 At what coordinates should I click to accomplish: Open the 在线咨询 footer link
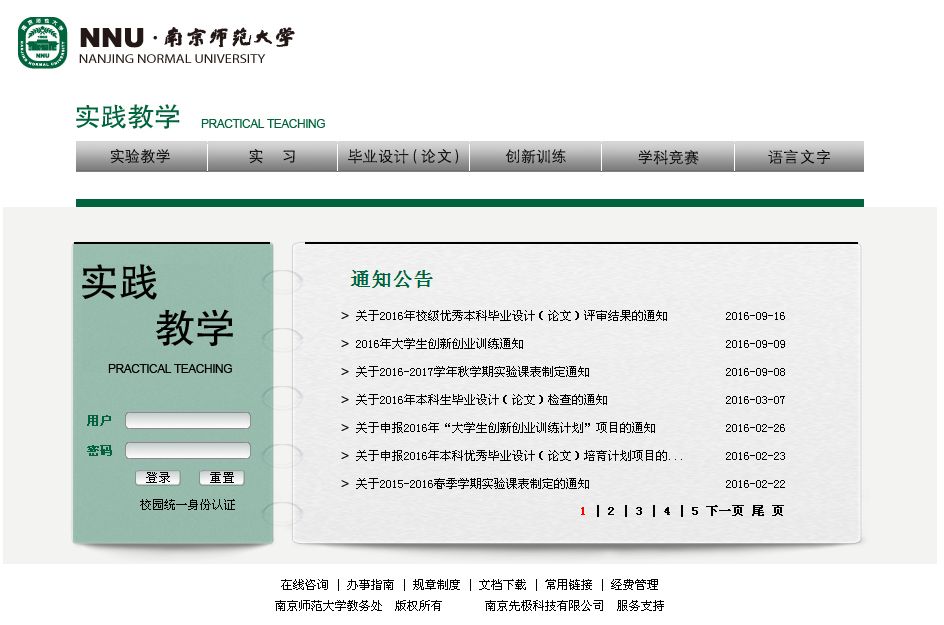(304, 585)
